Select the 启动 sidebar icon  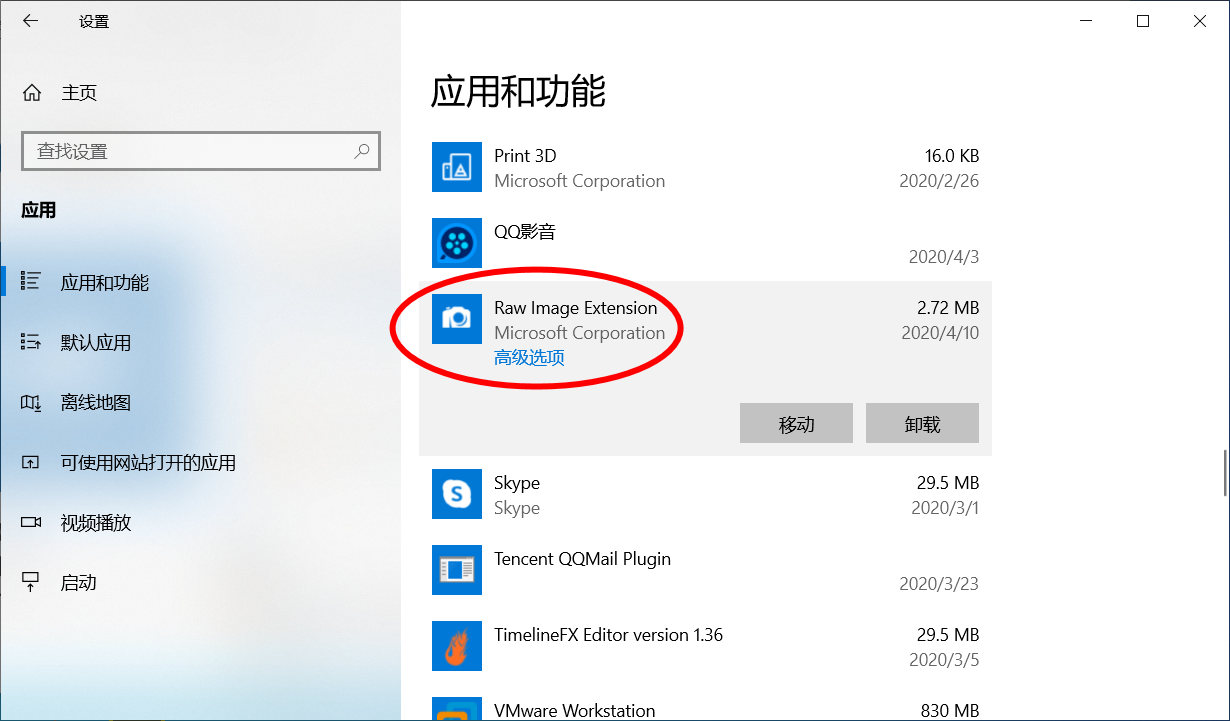click(x=31, y=582)
